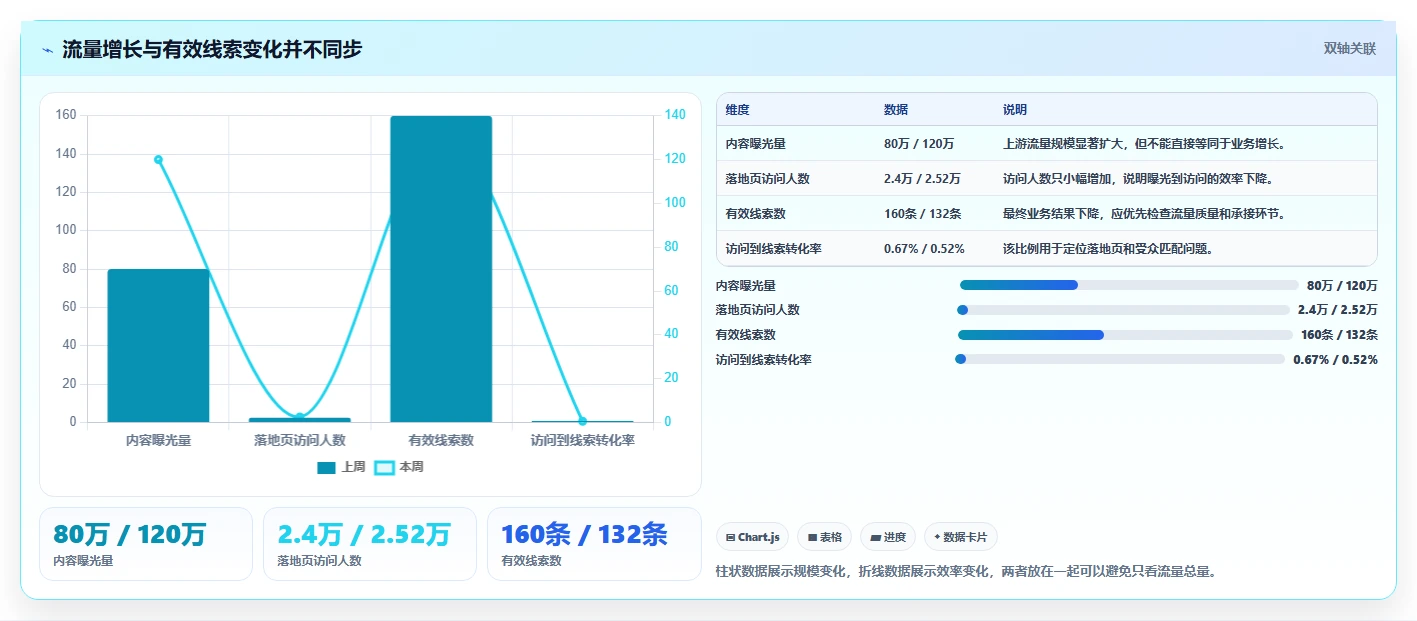1417x621 pixels.
Task: Click the 内容曝光量 bar in chart
Action: (x=158, y=345)
